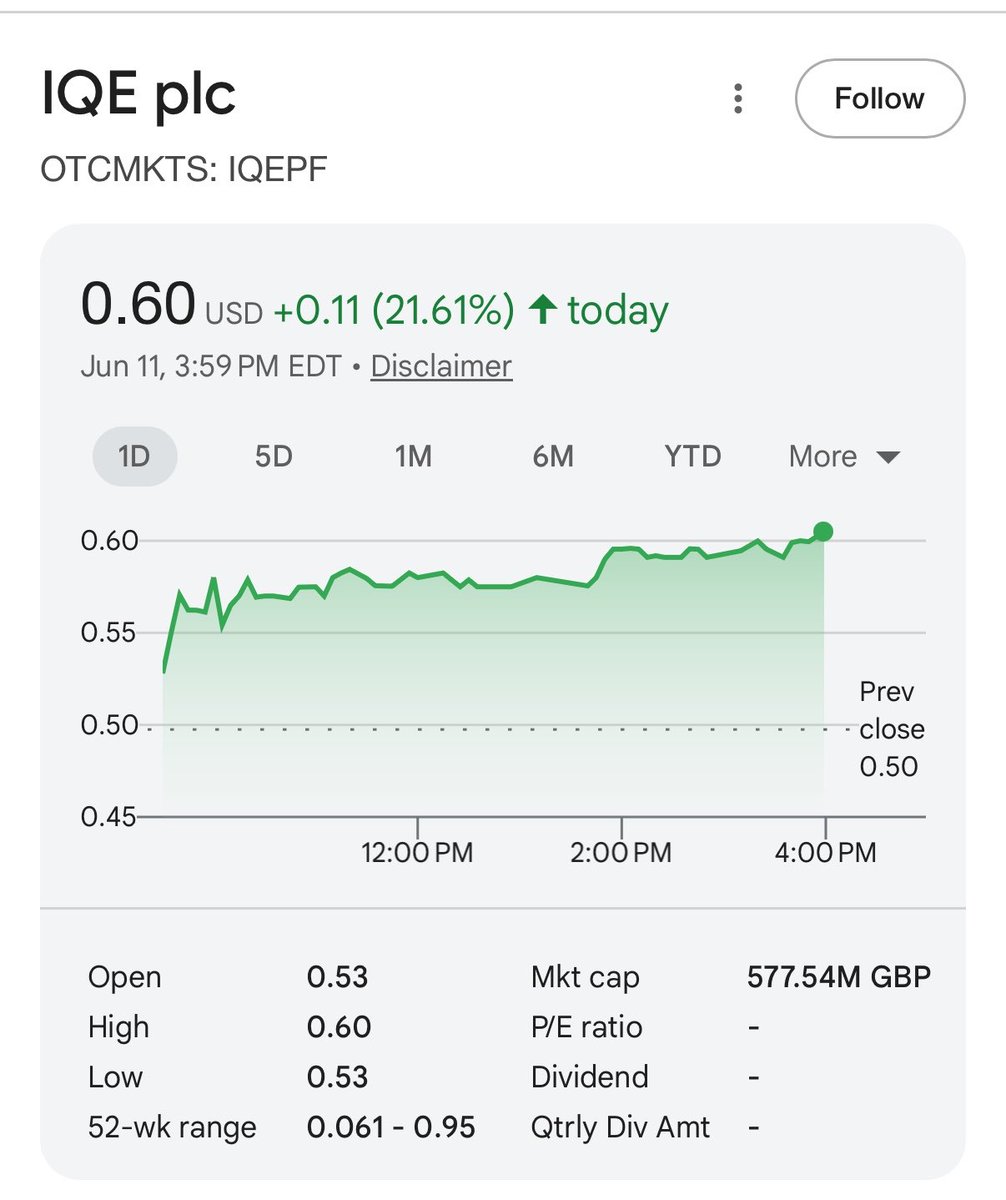
Task: Click the IQE plc title heading
Action: click(x=139, y=94)
